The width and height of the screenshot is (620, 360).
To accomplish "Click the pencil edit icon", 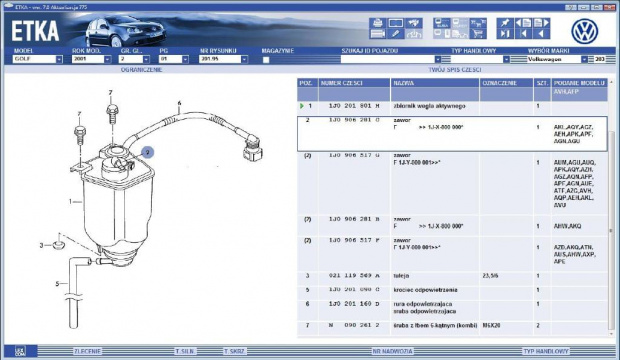I will [396, 34].
